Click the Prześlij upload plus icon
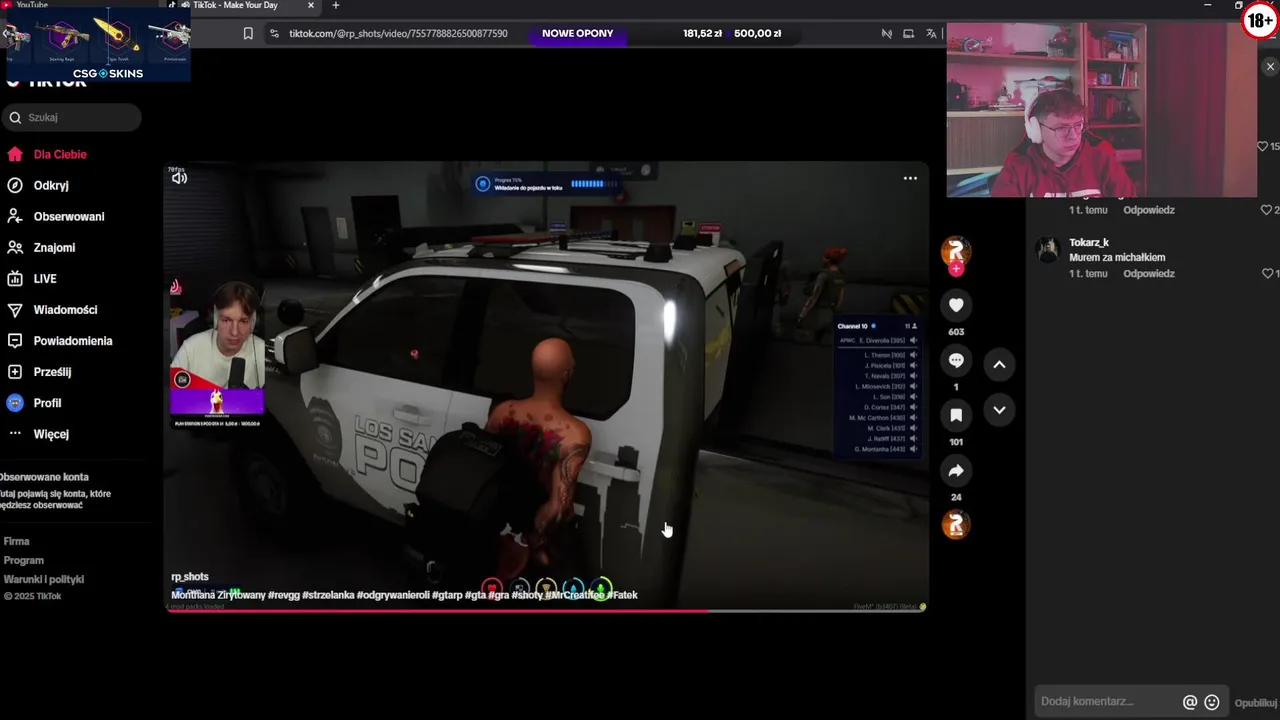The image size is (1280, 720). point(15,372)
